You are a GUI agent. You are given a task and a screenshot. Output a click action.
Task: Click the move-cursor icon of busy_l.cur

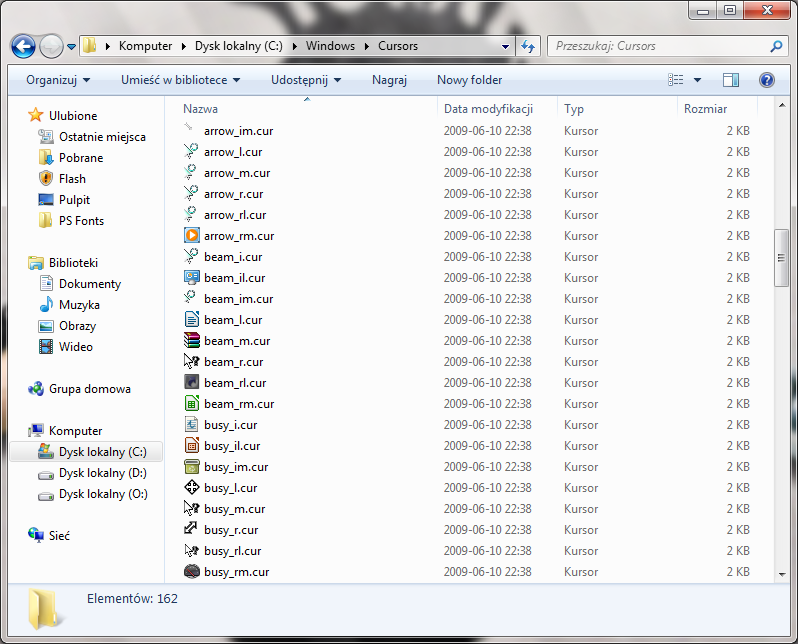(x=191, y=487)
